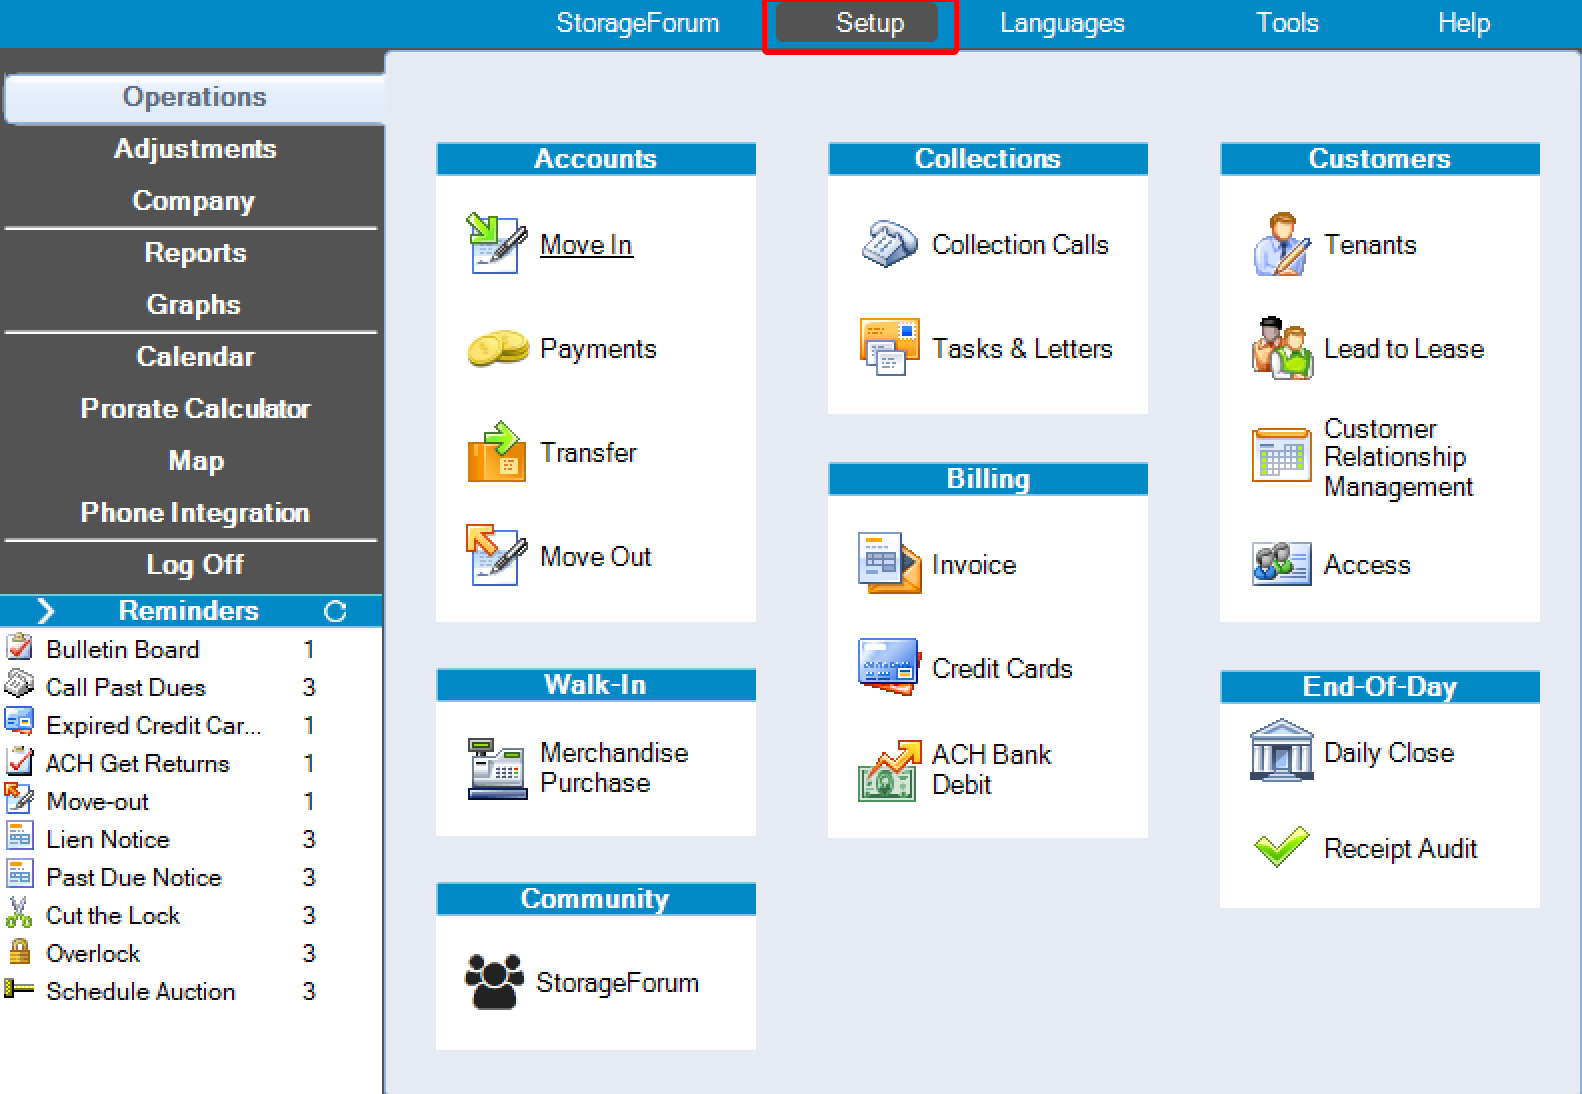Click the Move In icon
The height and width of the screenshot is (1094, 1582).
coord(497,244)
